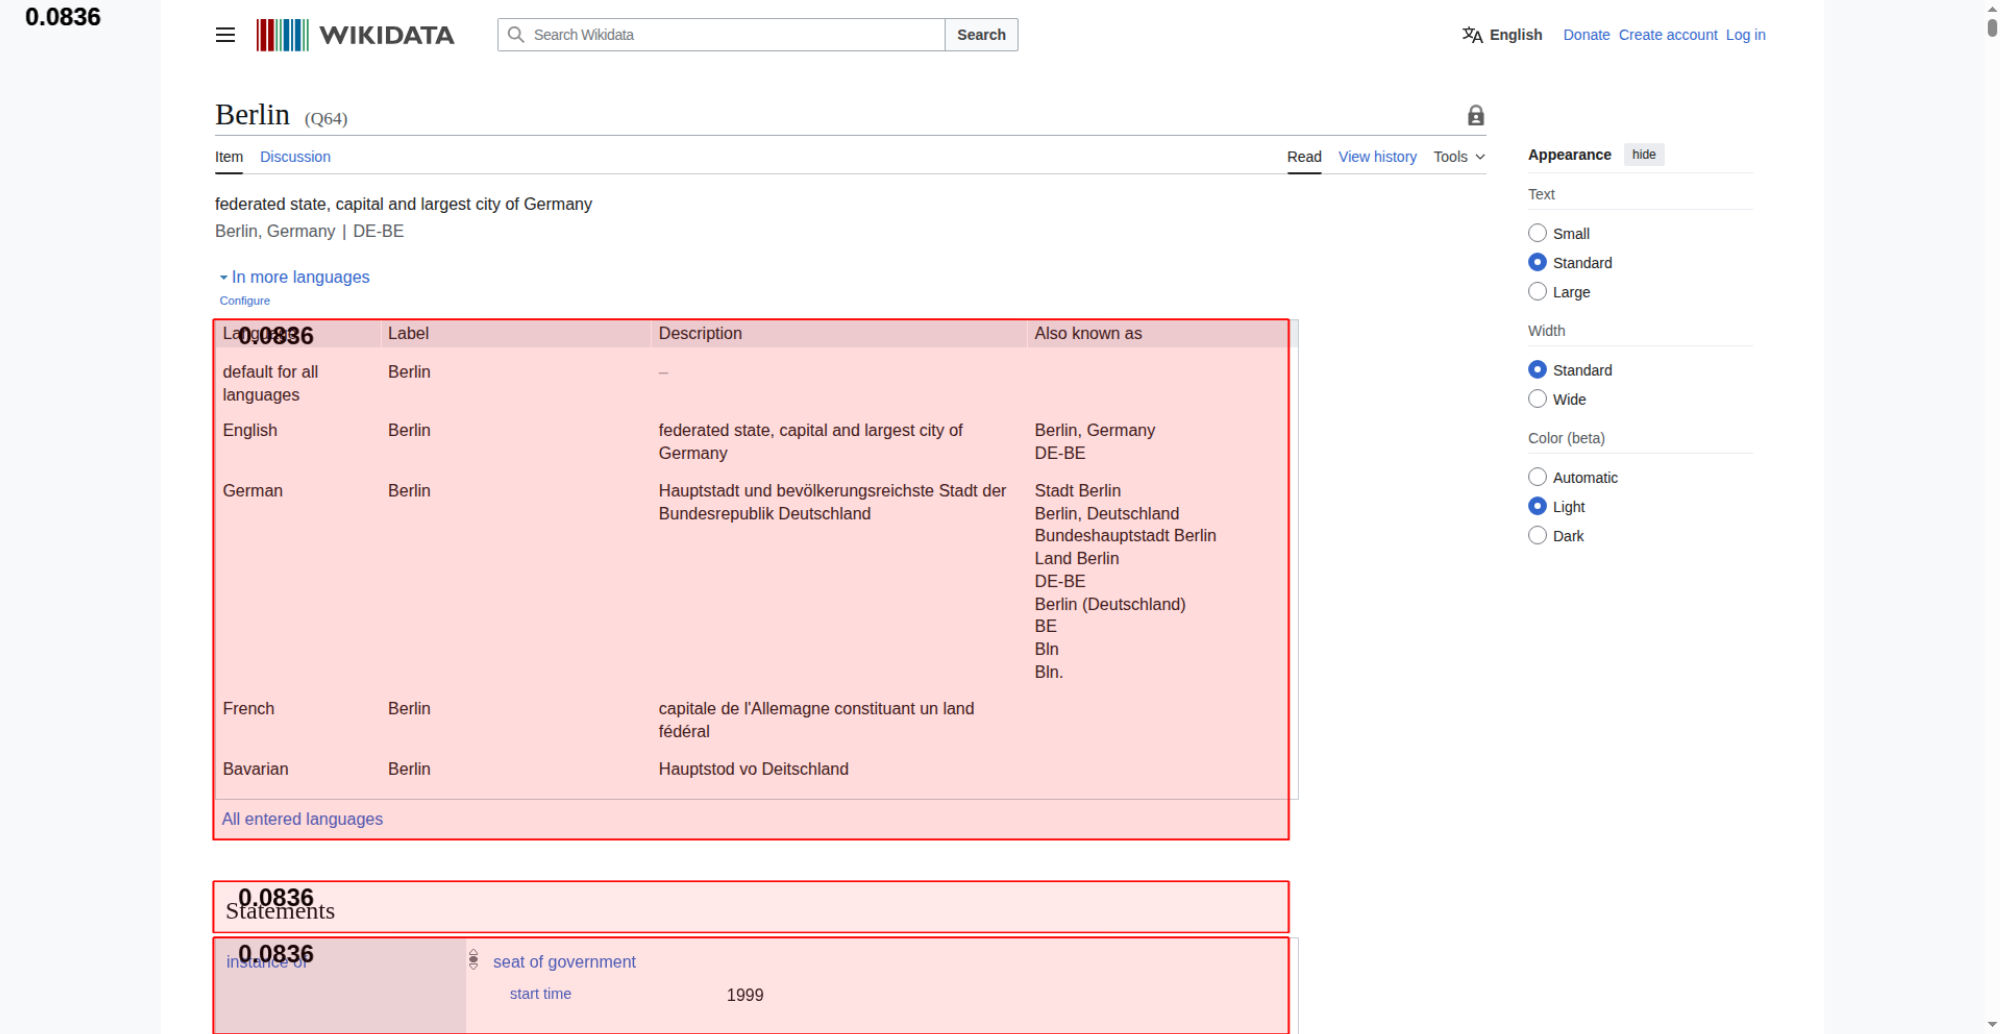Open the Tools dropdown menu
This screenshot has height=1034, width=2000.
[x=1458, y=157]
